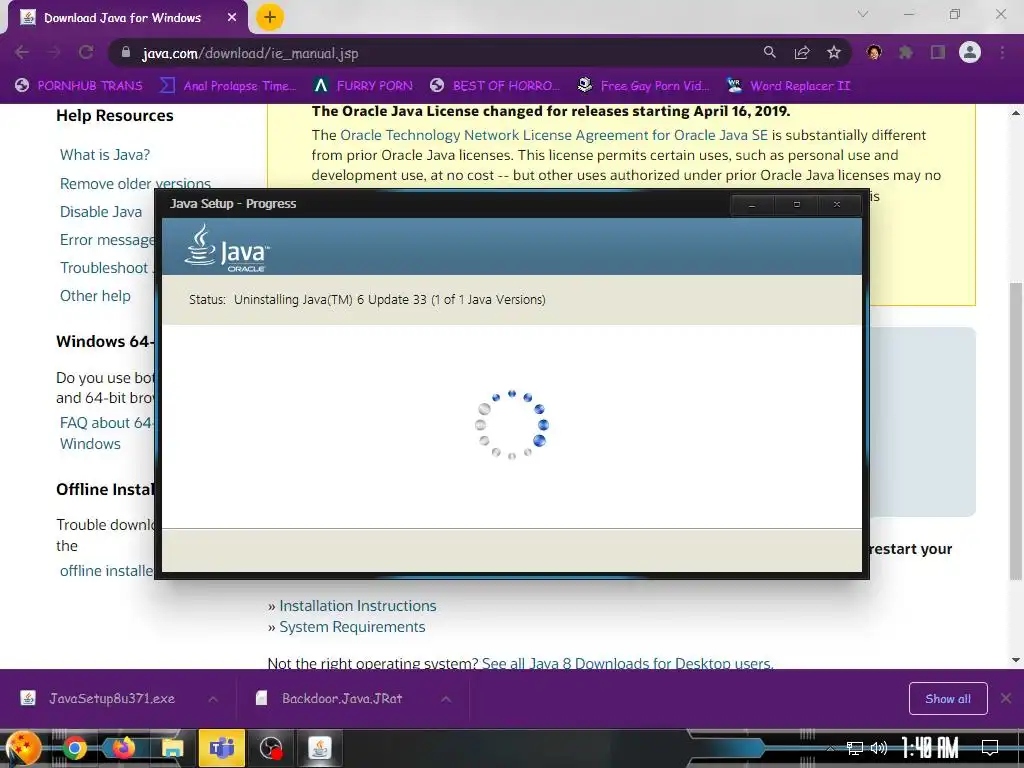Screen dimensions: 1024x768
Task: Close the Java Setup - Progress window
Action: pos(837,204)
